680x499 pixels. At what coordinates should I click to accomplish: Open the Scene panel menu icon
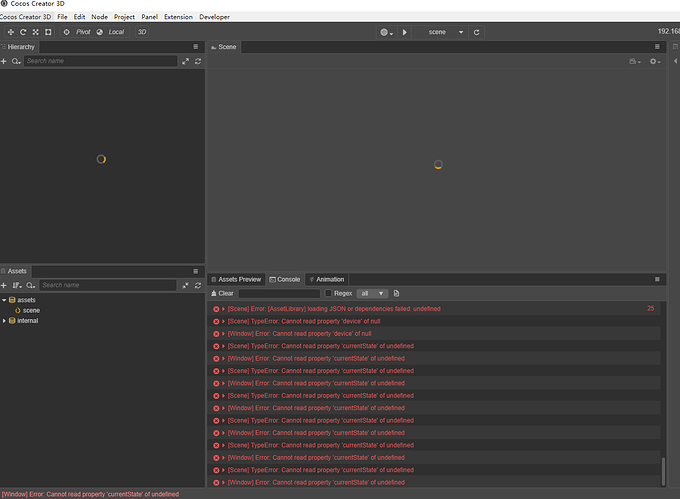[657, 47]
